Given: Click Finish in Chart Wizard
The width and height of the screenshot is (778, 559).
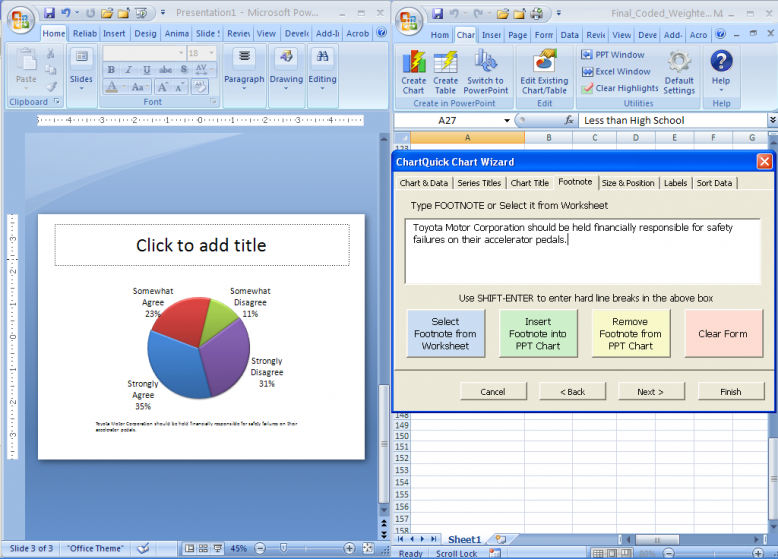Looking at the screenshot, I should (731, 391).
